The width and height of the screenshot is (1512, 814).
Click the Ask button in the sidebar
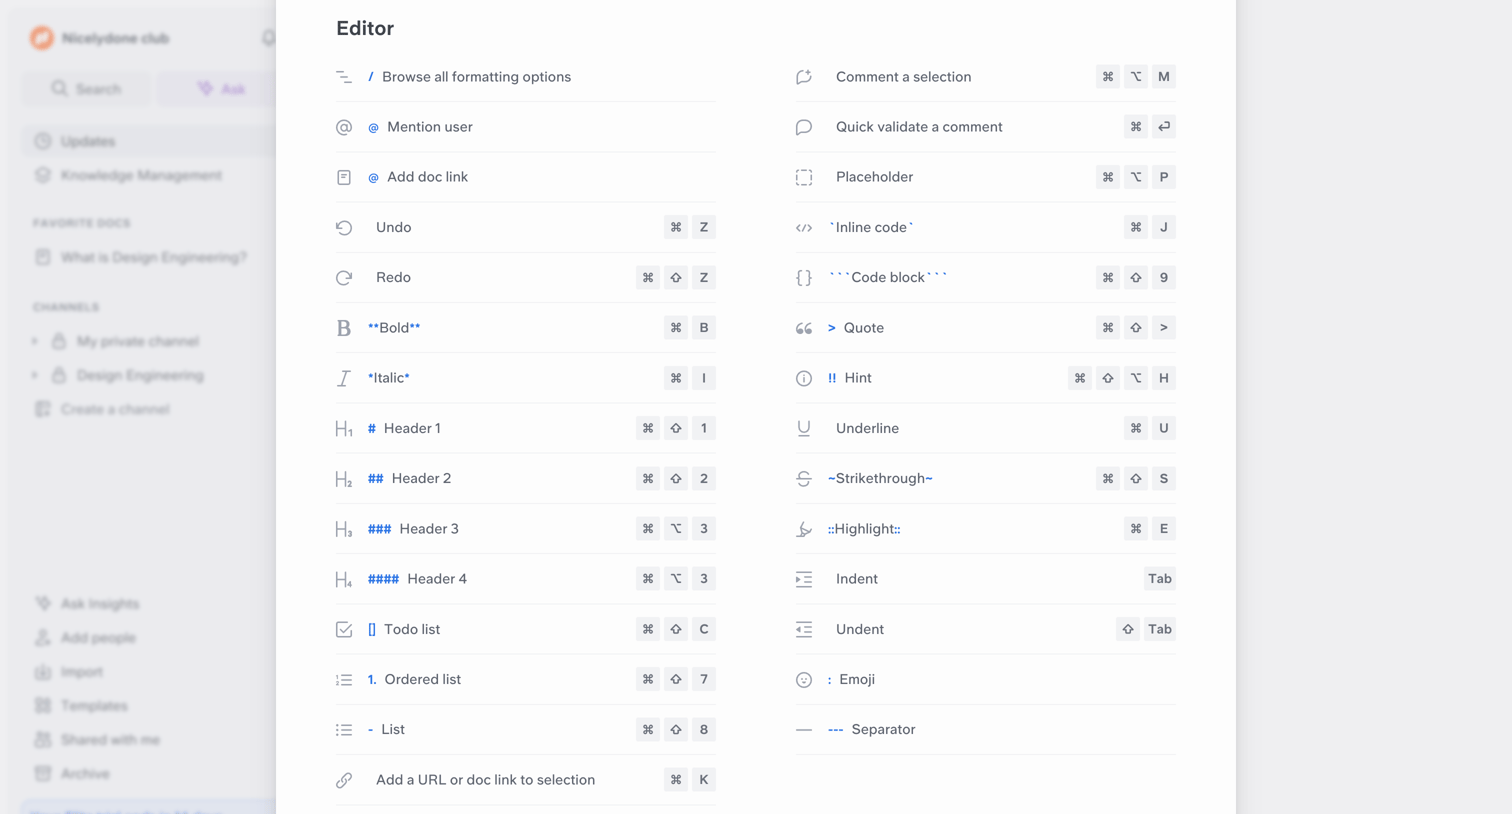pyautogui.click(x=219, y=89)
